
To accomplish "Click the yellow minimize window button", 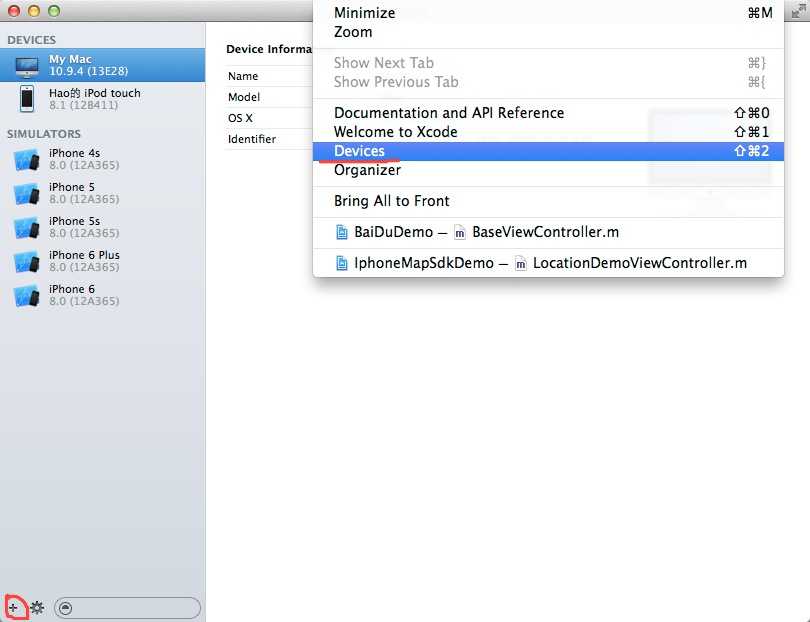I will pyautogui.click(x=34, y=11).
